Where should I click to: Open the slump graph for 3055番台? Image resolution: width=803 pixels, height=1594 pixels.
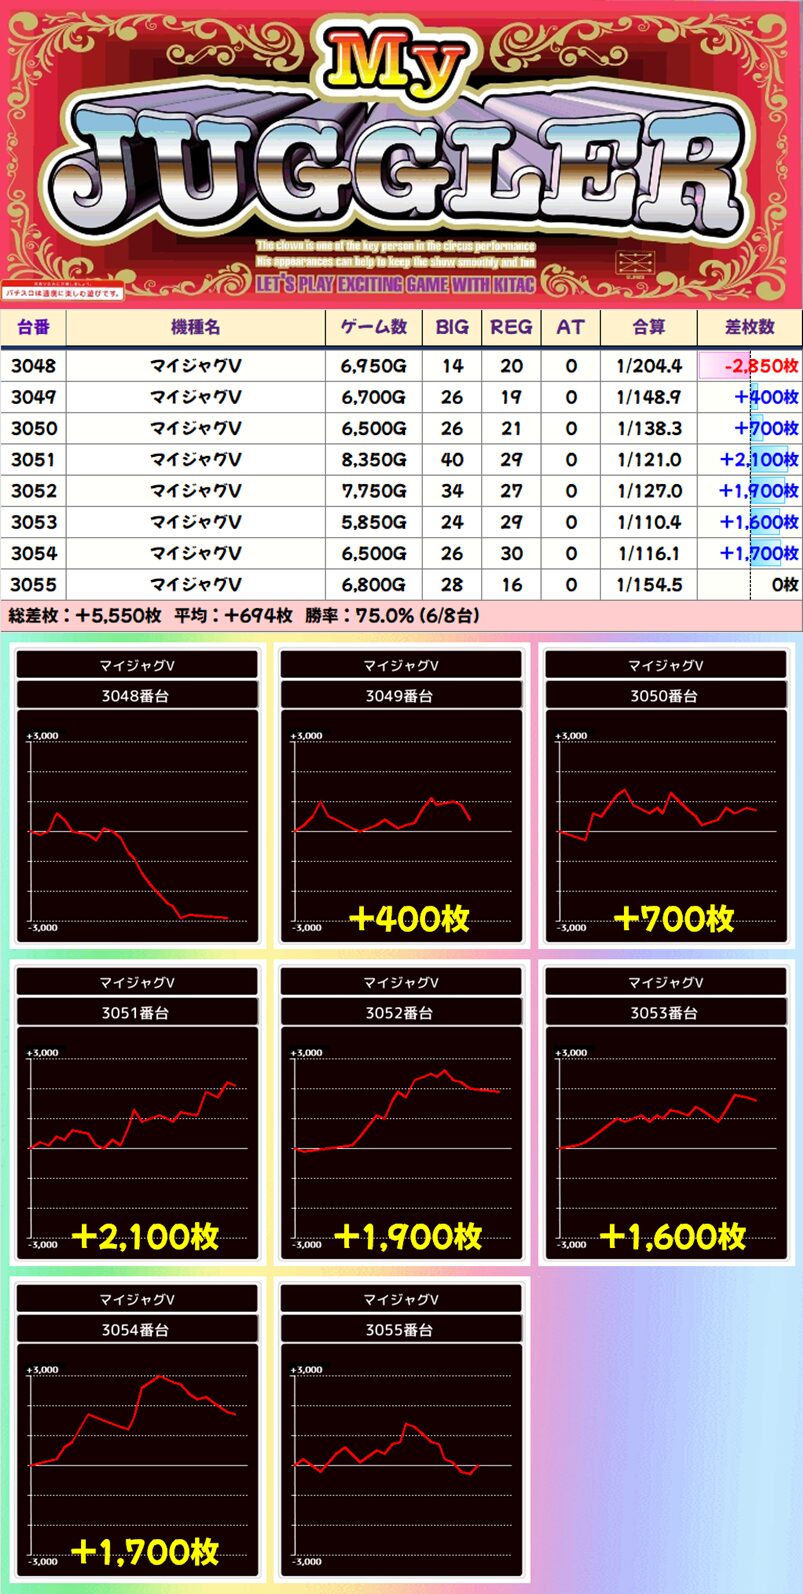[x=401, y=1462]
